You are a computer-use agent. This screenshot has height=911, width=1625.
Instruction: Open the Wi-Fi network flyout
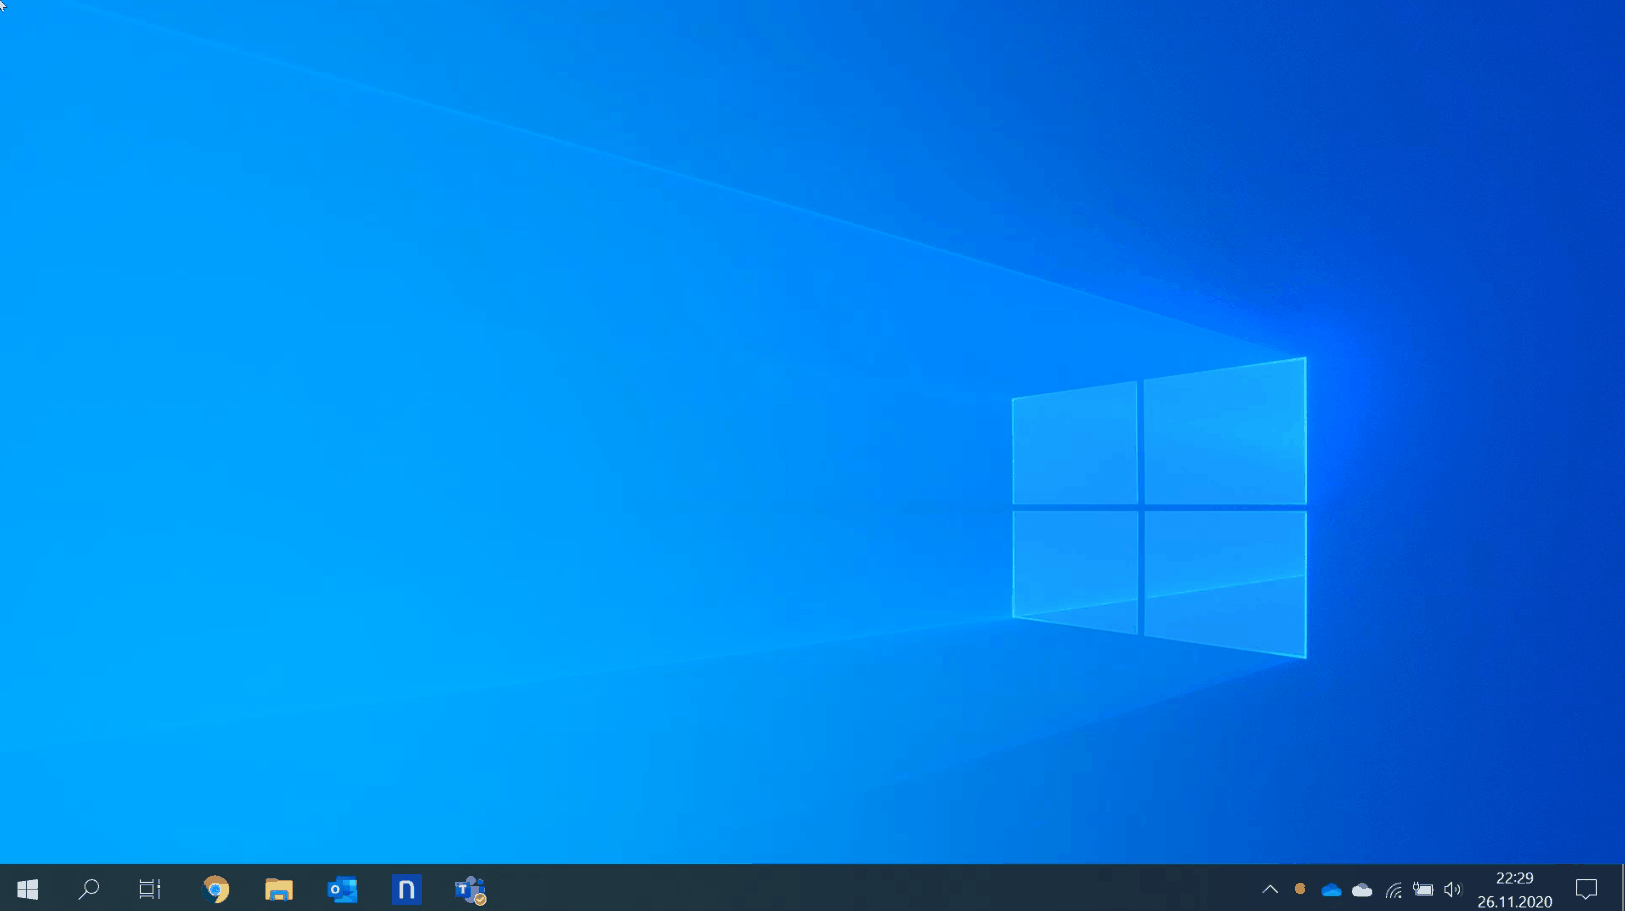[x=1393, y=889]
